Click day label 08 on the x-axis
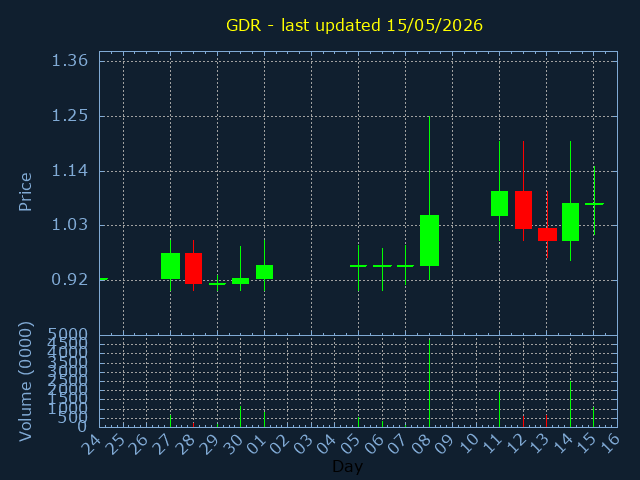 (x=420, y=444)
